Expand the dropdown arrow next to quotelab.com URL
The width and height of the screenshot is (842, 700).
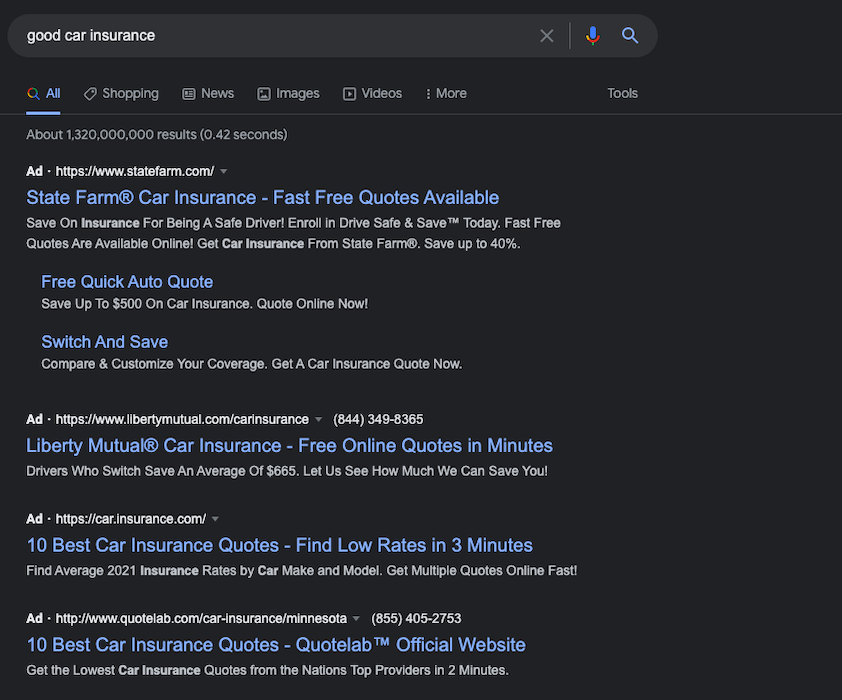356,618
